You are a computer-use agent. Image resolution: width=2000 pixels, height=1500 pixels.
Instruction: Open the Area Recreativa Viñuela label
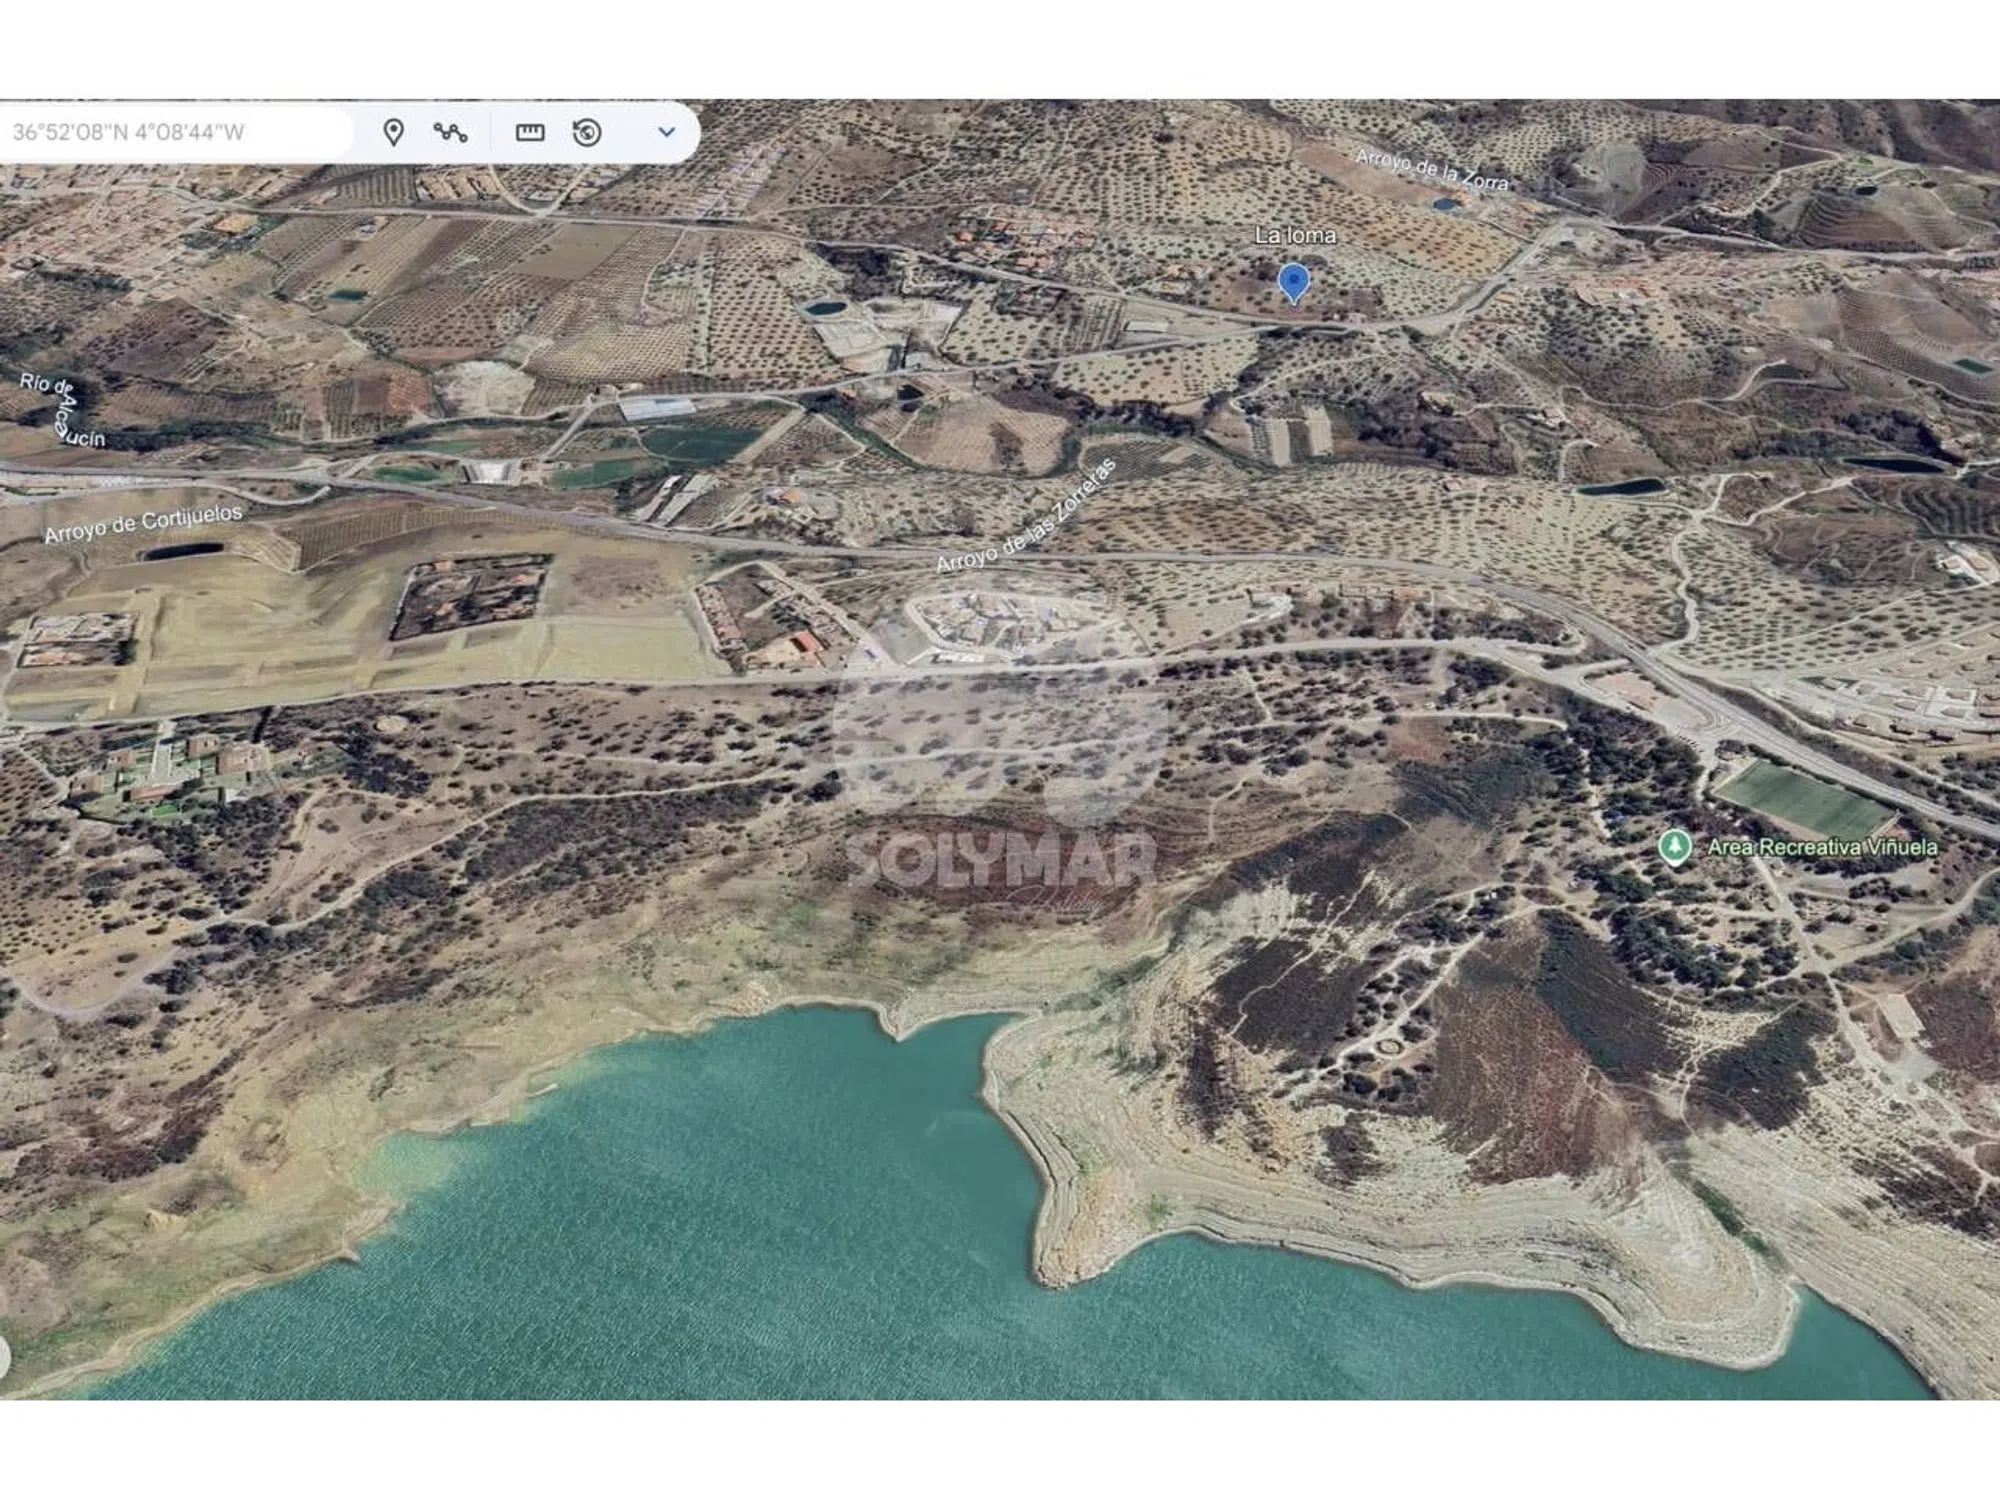pyautogui.click(x=1822, y=847)
